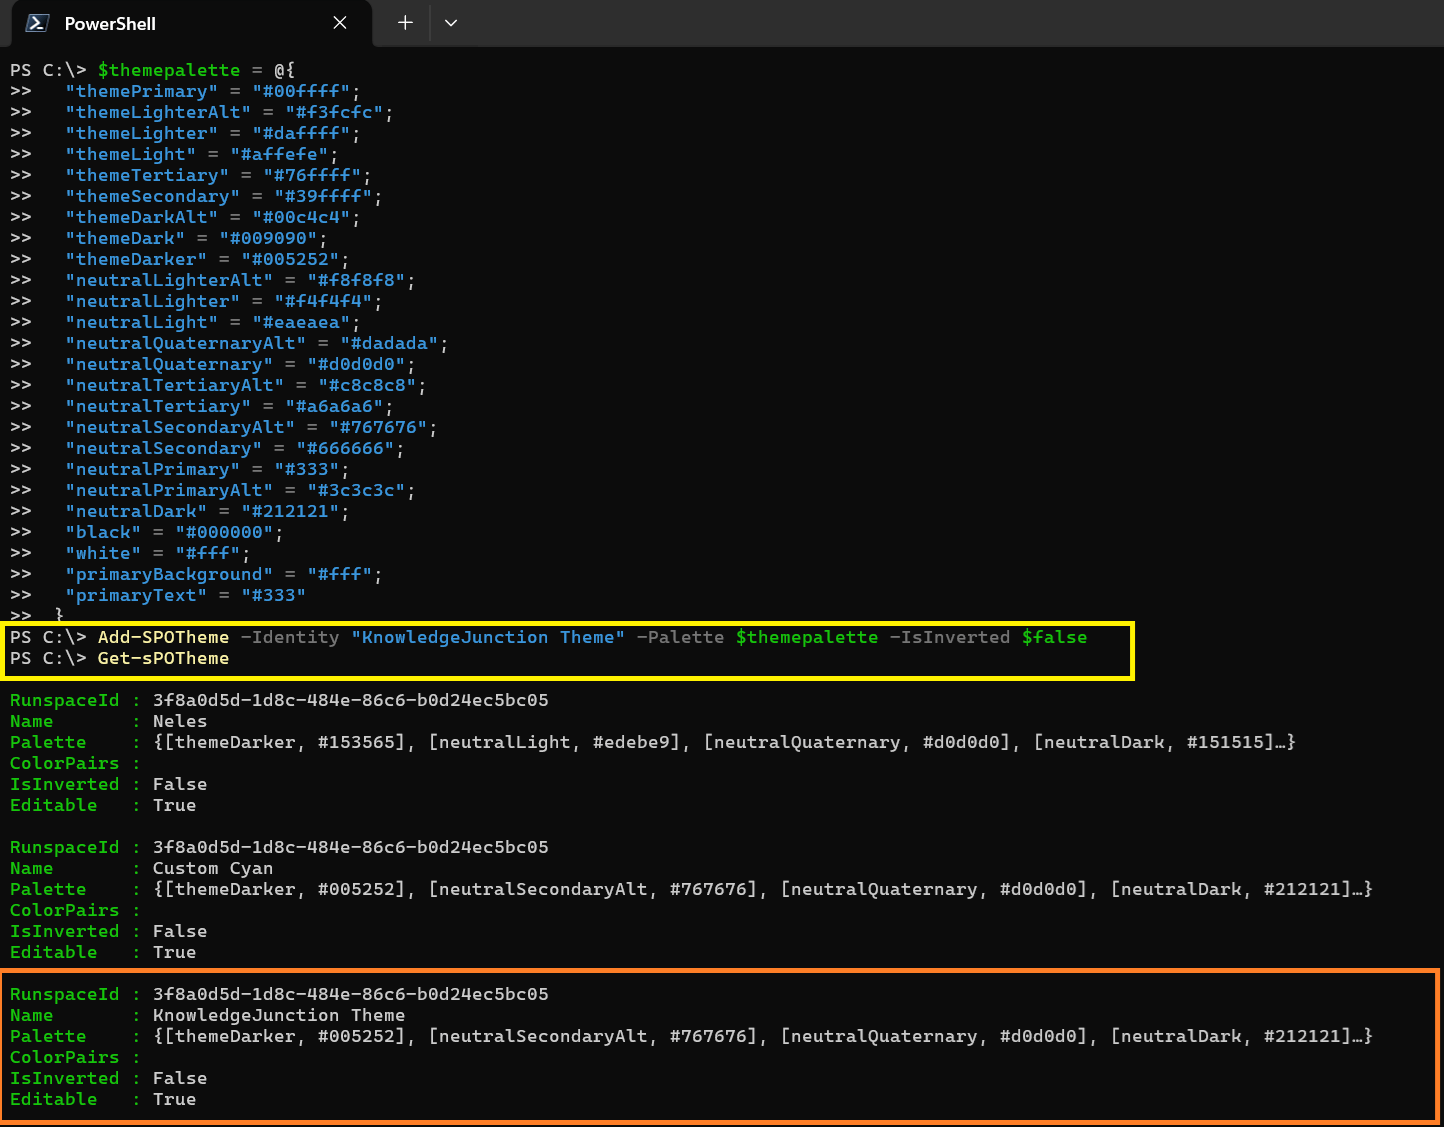The height and width of the screenshot is (1127, 1444).
Task: Click the RunspaceId value 3f8a0d5d
Action: (x=351, y=700)
